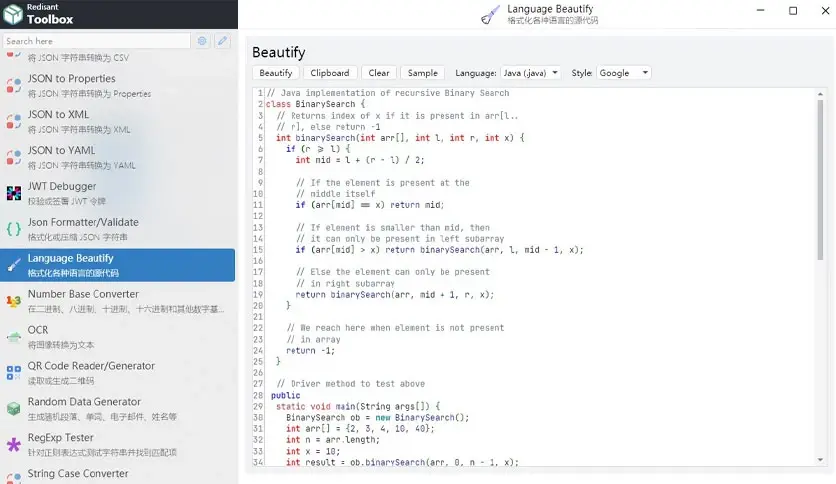Viewport: 836px width, 484px height.
Task: Open the Style Google dropdown
Action: (x=624, y=73)
